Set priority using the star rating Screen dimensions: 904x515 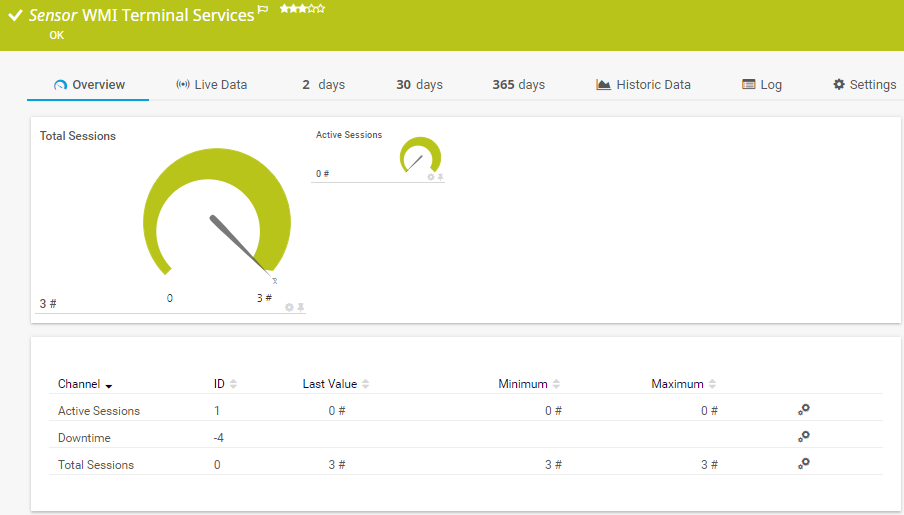[302, 8]
